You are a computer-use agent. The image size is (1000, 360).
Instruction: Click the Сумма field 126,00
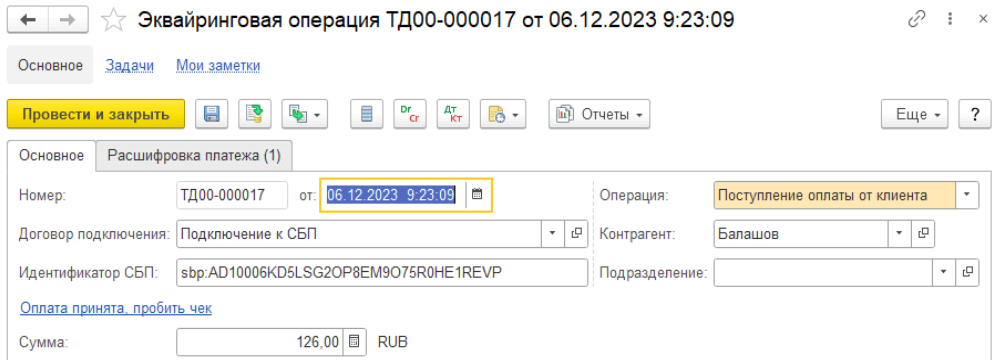tap(260, 343)
